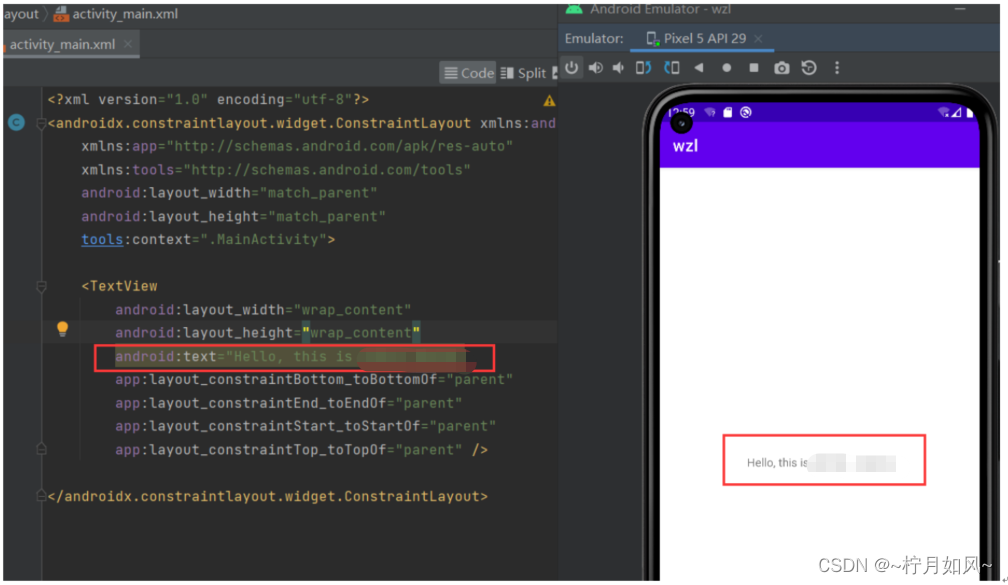
Task: Open emulator extended controls three-dot menu
Action: 837,68
